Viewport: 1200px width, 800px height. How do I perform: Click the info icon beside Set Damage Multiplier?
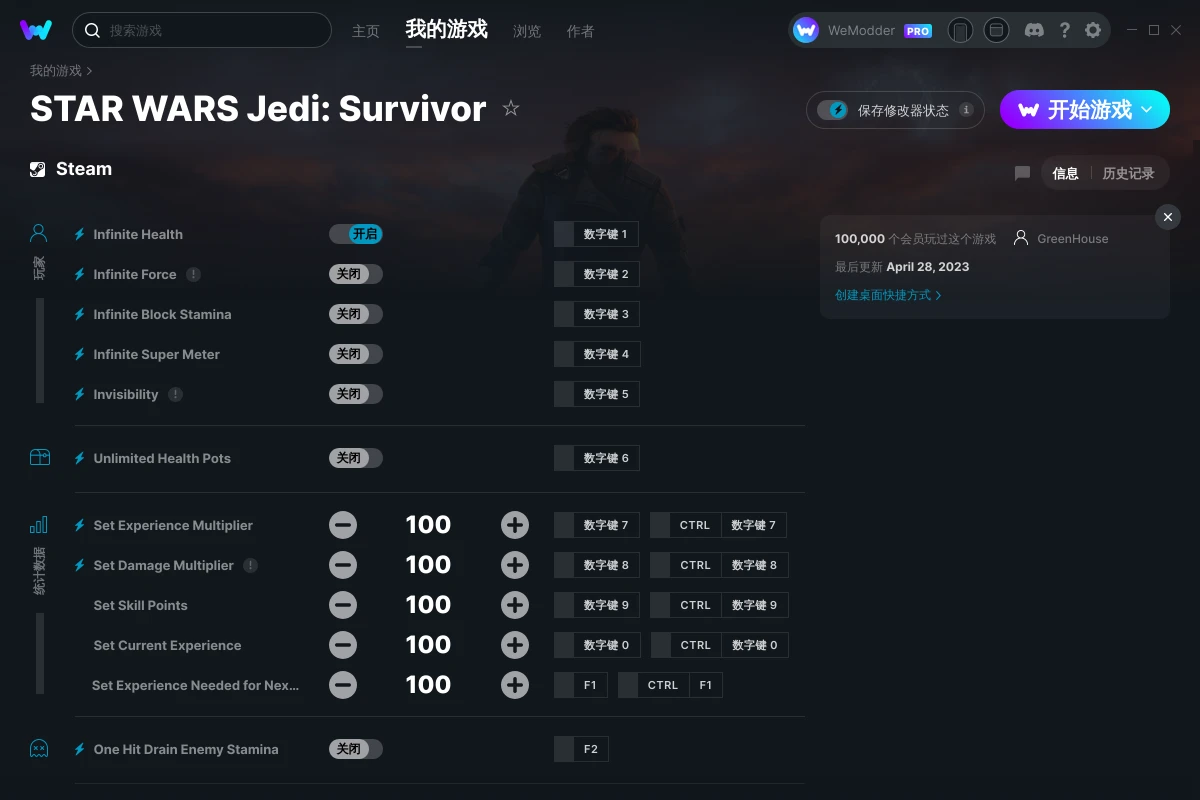(250, 565)
